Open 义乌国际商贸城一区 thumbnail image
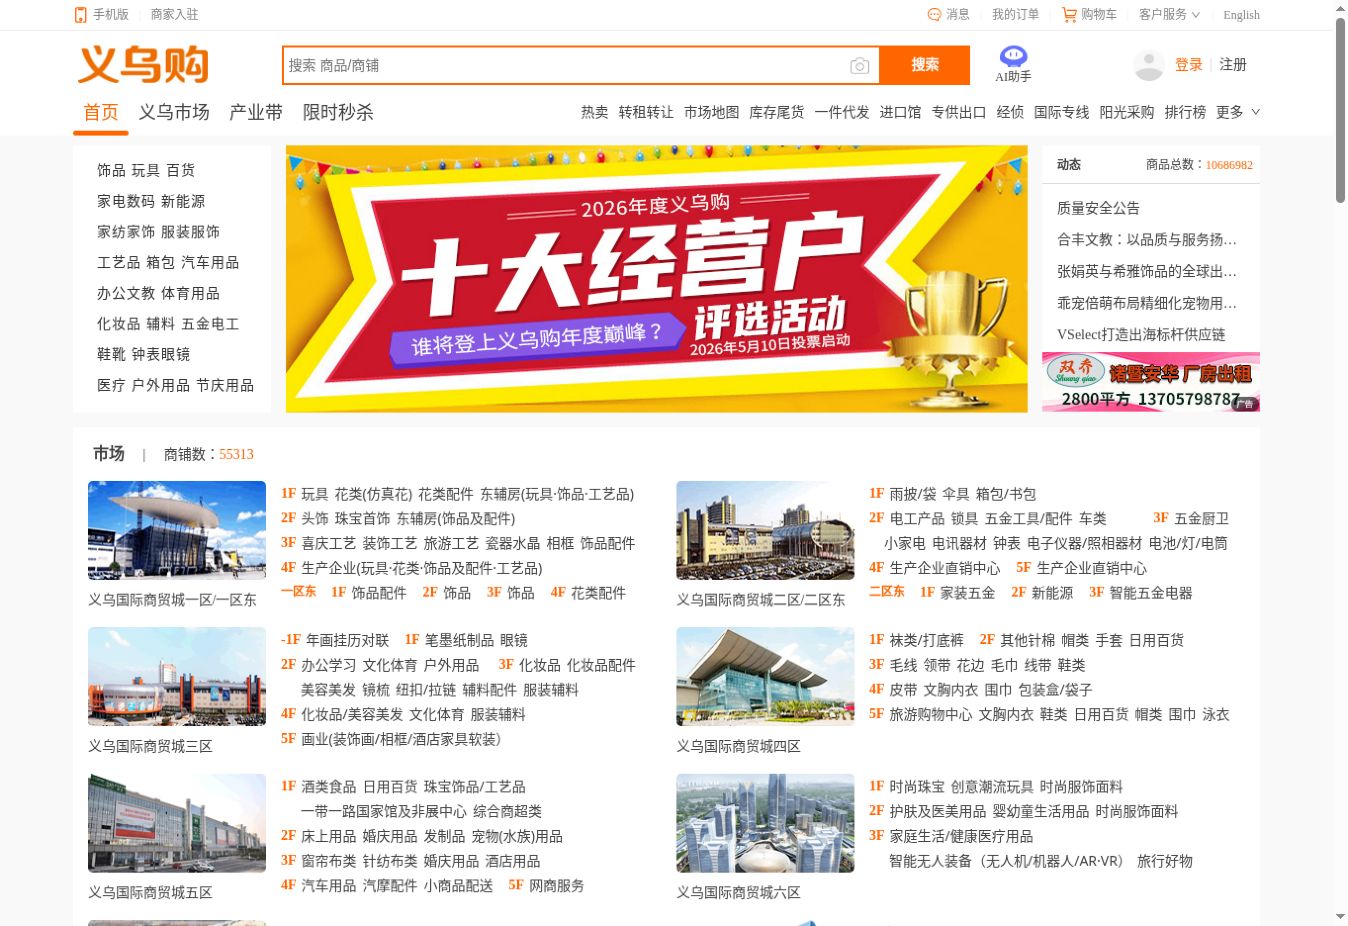Viewport: 1348px width, 926px height. pyautogui.click(x=177, y=530)
